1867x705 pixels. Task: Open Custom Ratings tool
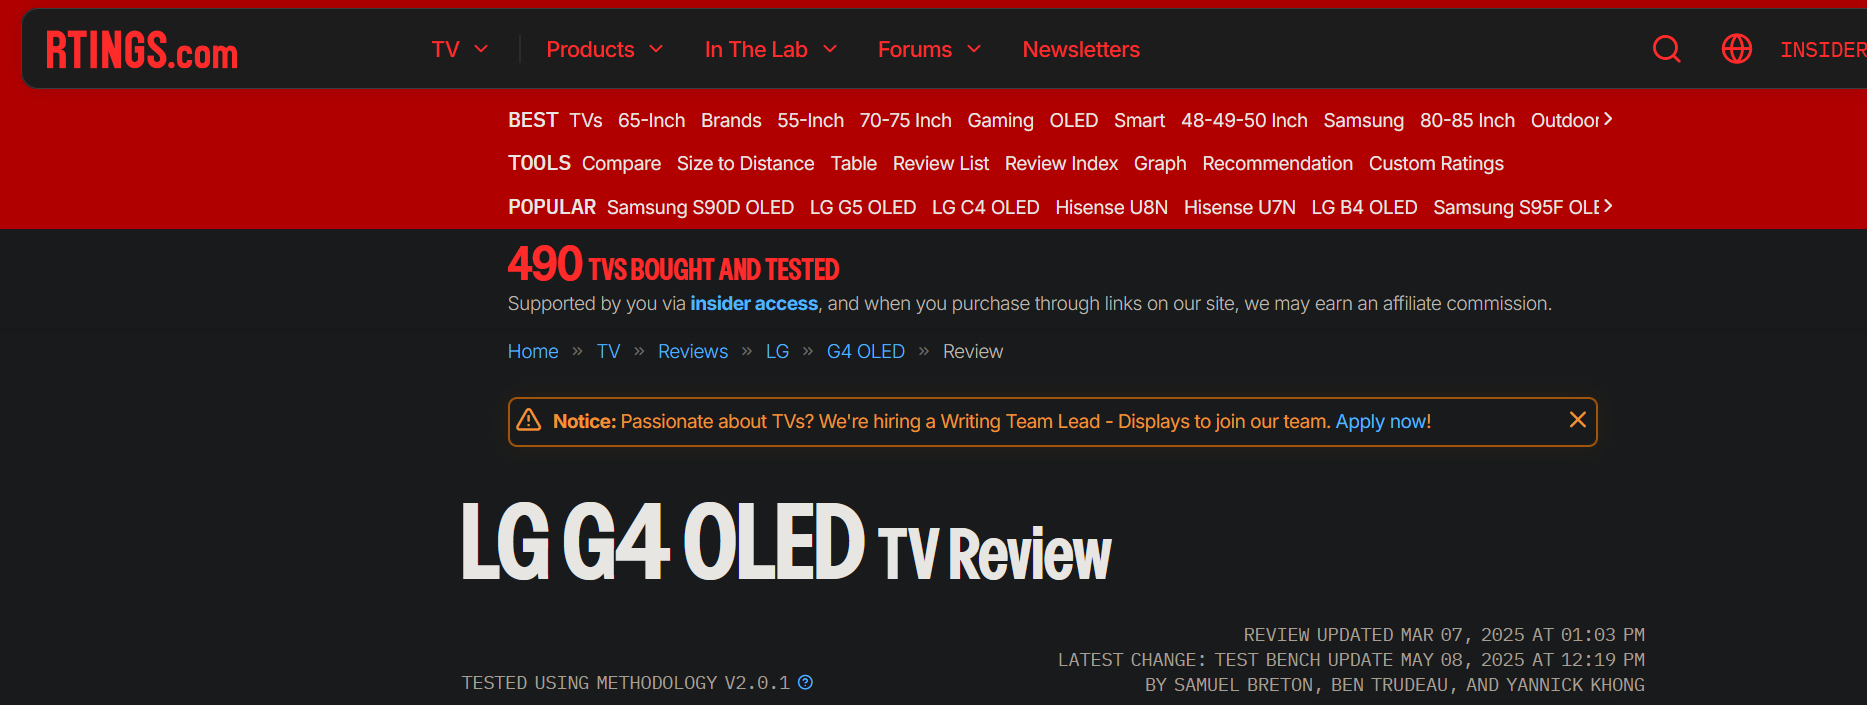point(1436,163)
